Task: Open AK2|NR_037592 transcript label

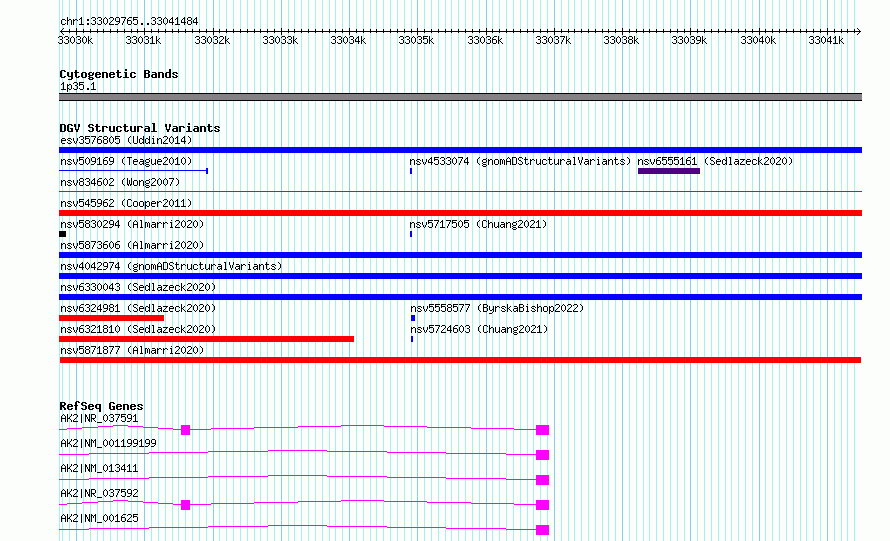Action: (99, 493)
